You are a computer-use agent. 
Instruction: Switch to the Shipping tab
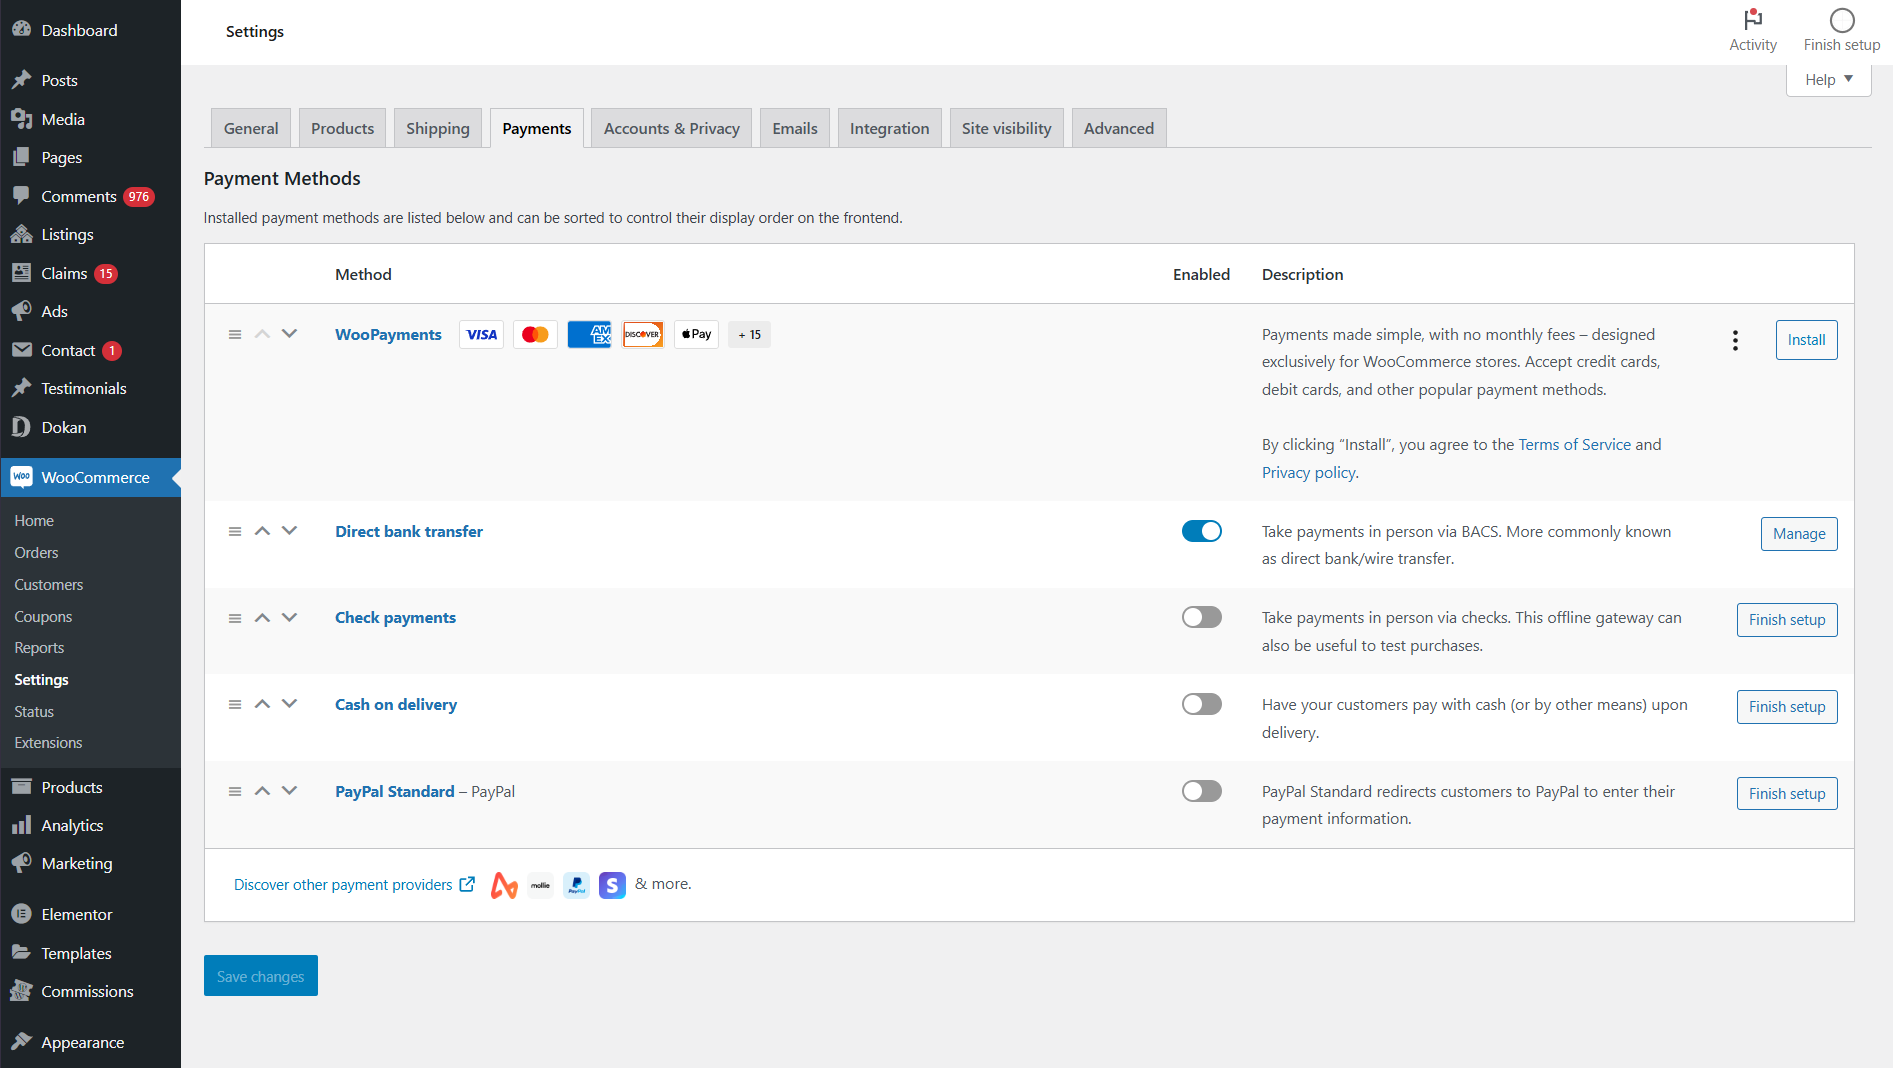[x=437, y=129]
